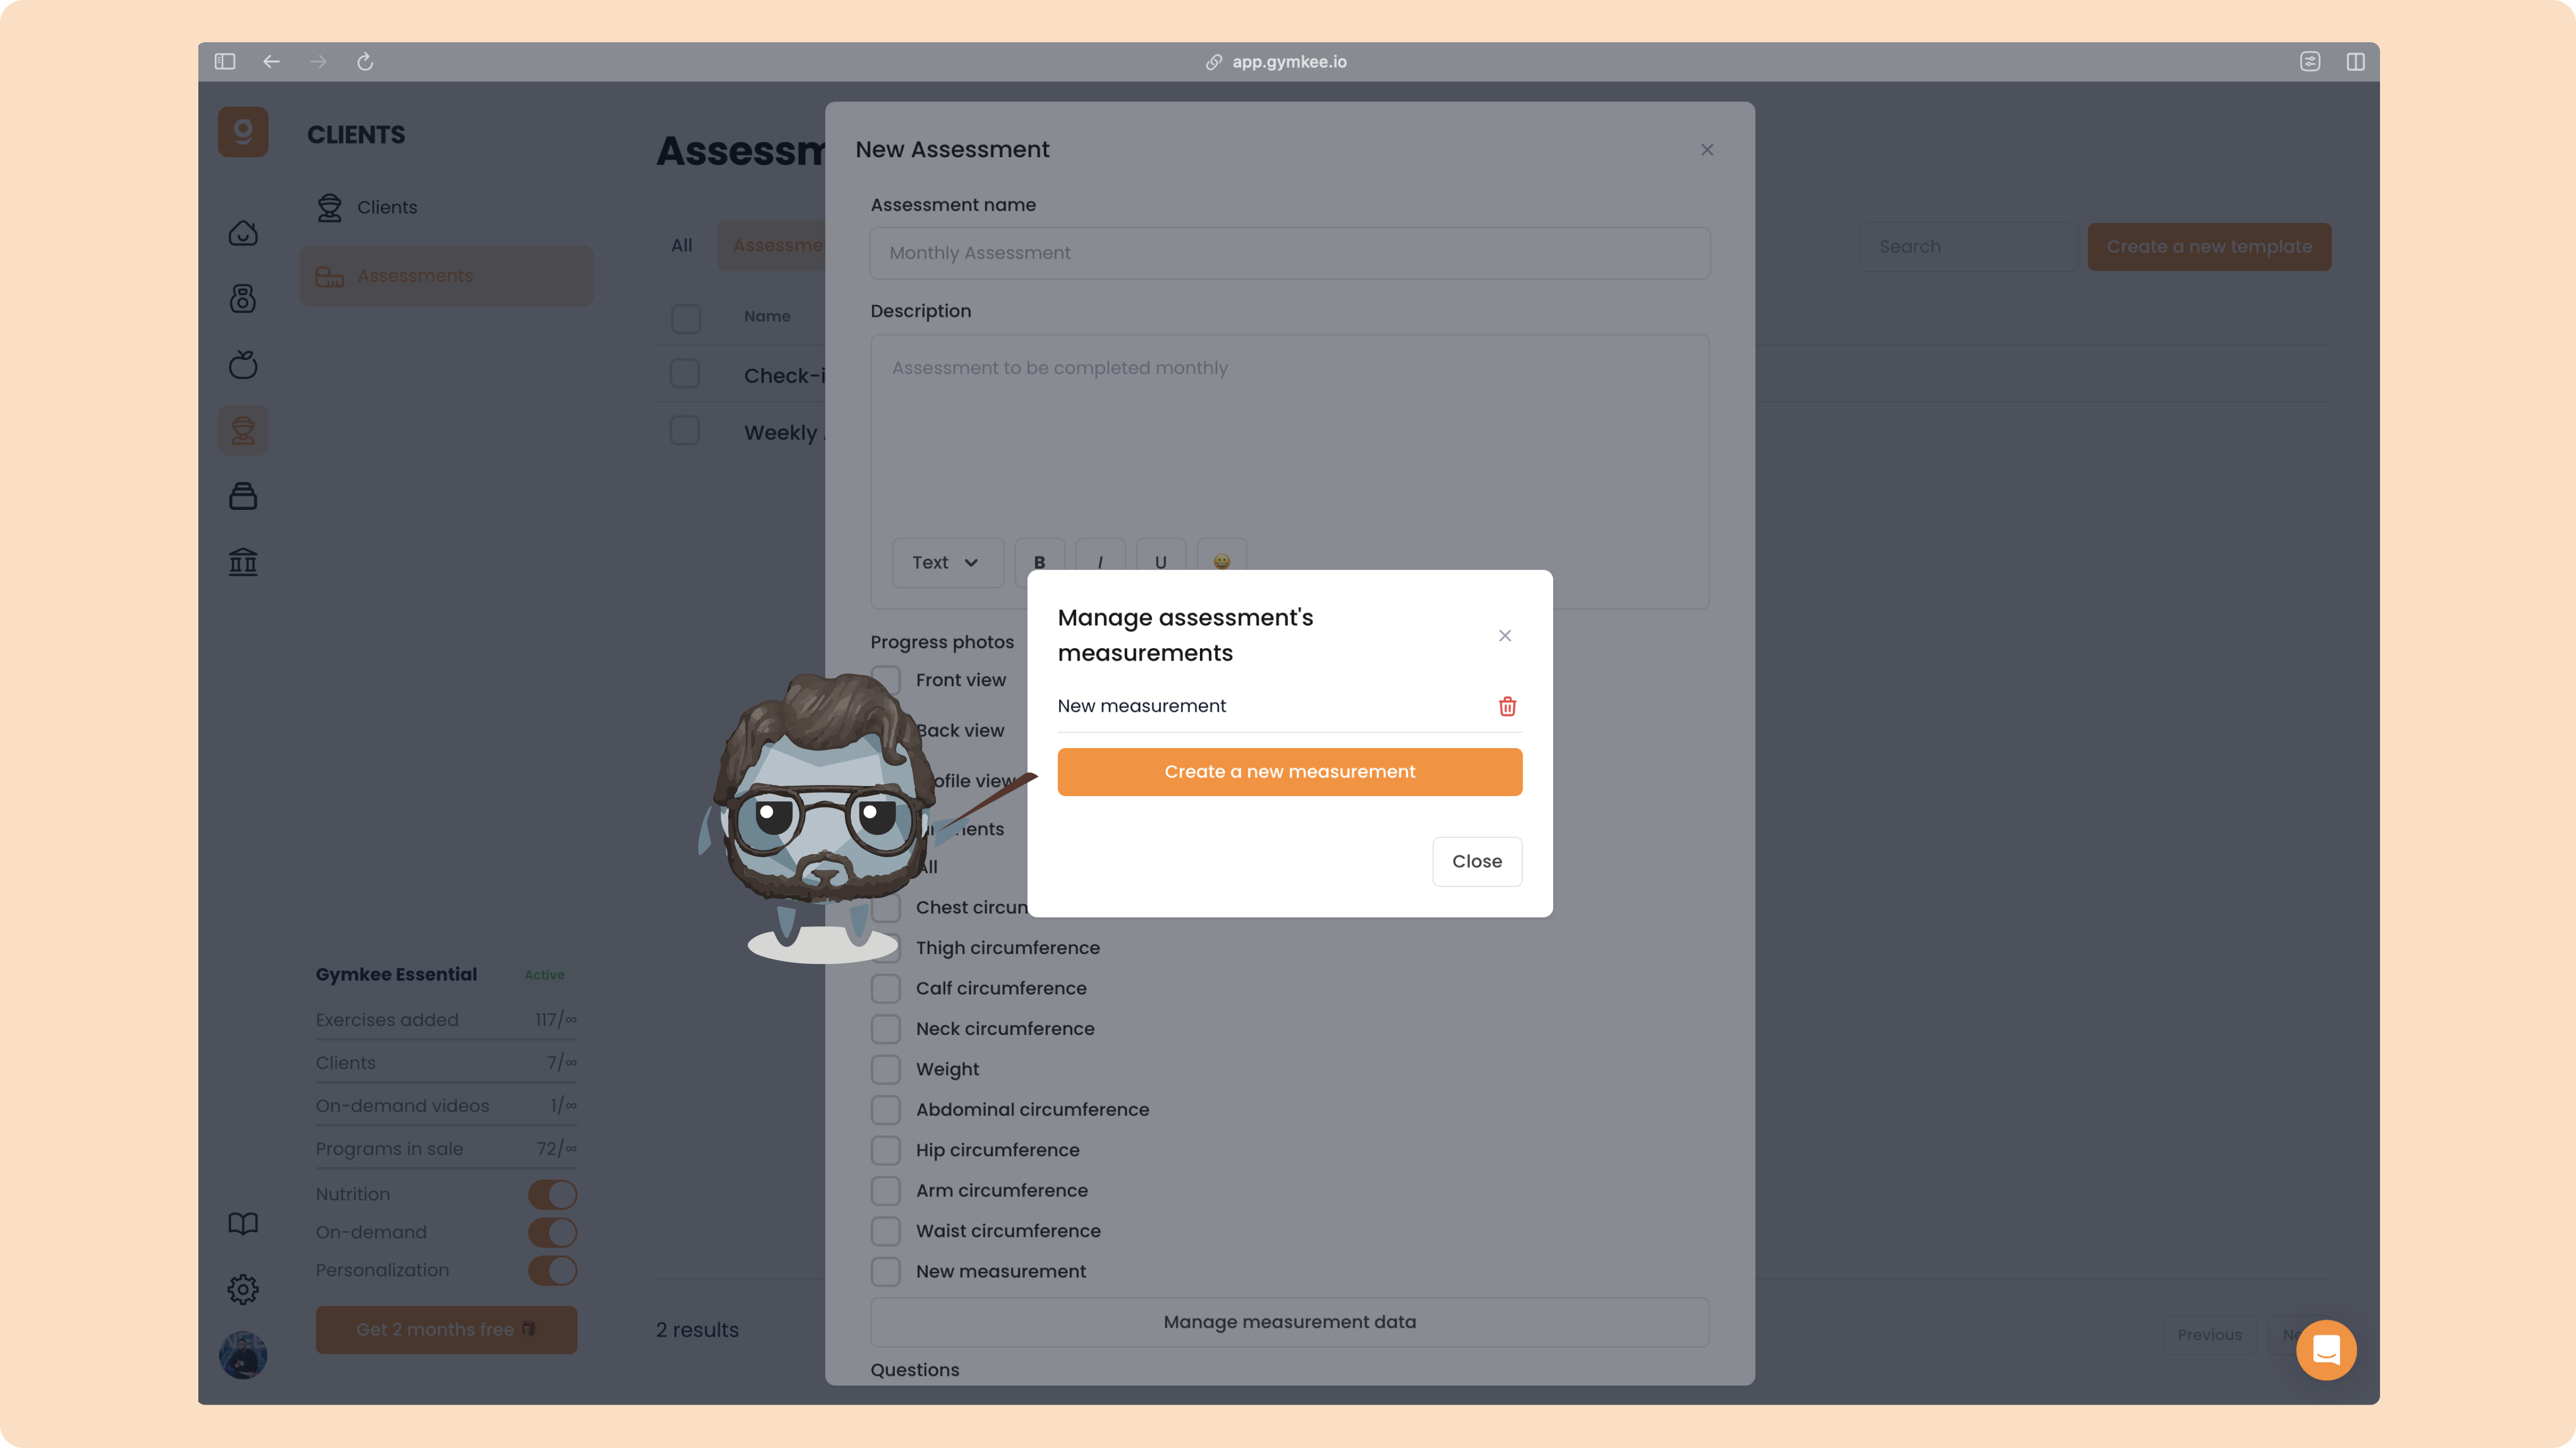Click the Gymkee logo icon
Screen dimensions: 2576x1448
(243, 132)
